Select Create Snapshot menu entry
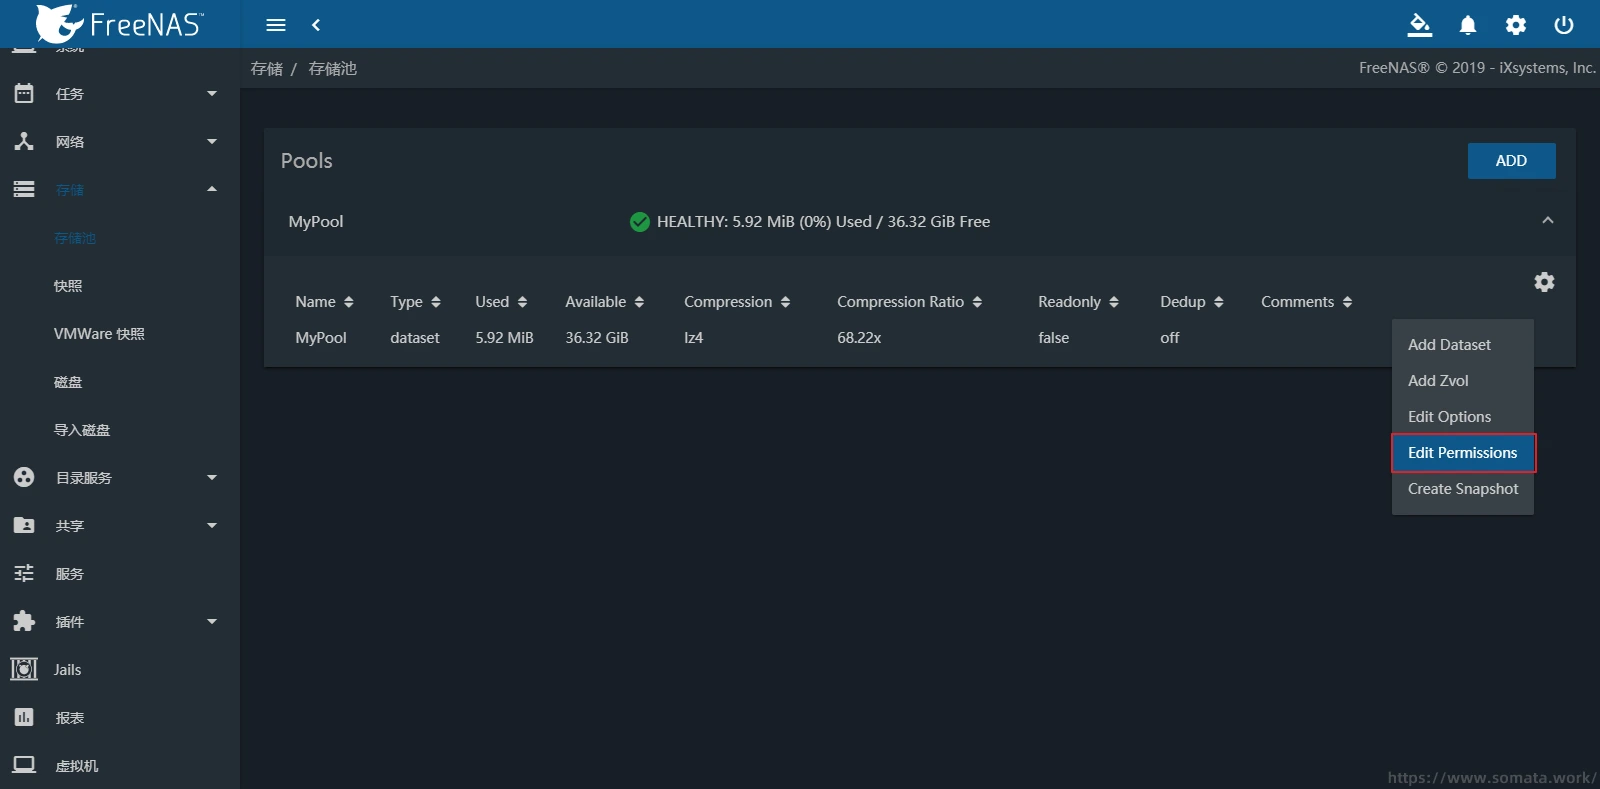 tap(1462, 489)
